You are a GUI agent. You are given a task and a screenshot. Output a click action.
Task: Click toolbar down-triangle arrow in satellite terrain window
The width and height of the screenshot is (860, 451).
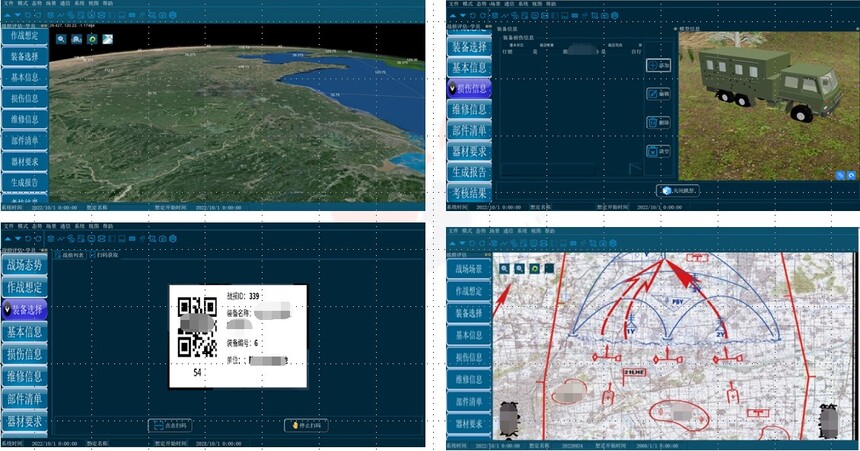pos(18,15)
